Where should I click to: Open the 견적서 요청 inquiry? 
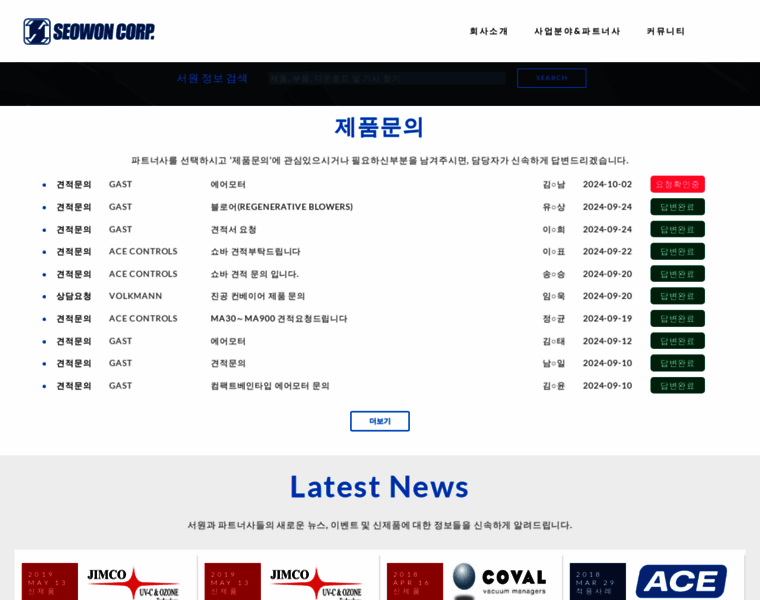pos(233,229)
